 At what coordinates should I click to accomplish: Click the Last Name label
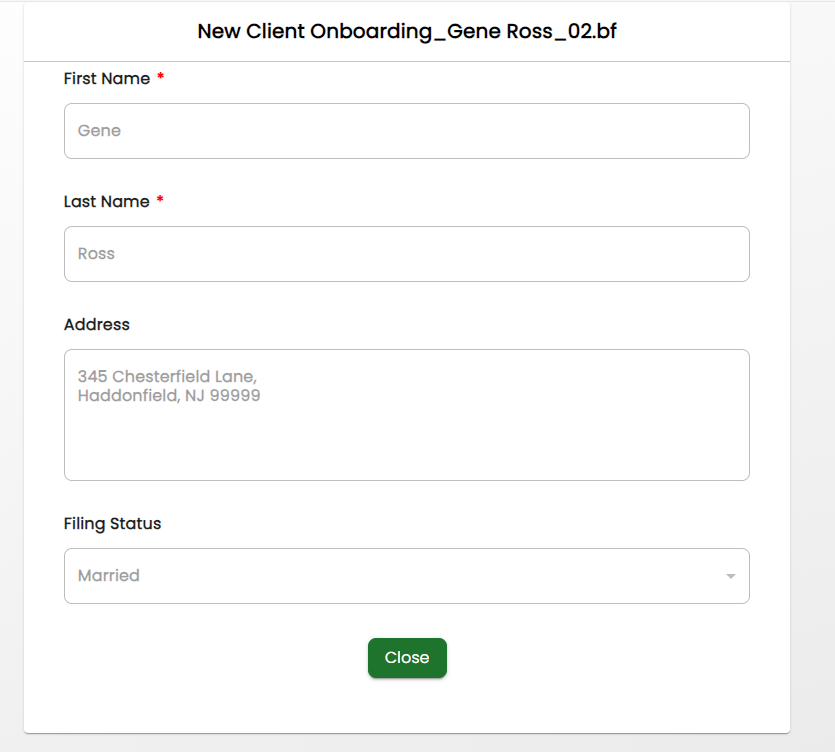coord(107,202)
